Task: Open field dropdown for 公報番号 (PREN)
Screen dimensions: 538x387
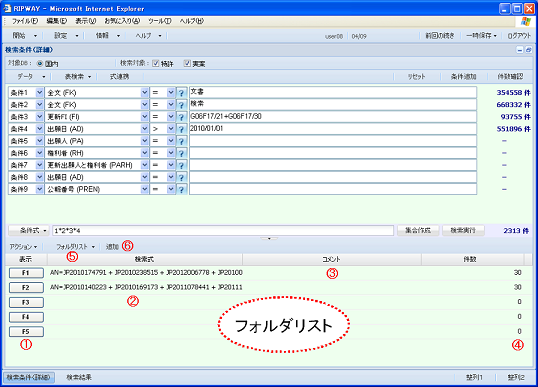Action: [x=144, y=189]
